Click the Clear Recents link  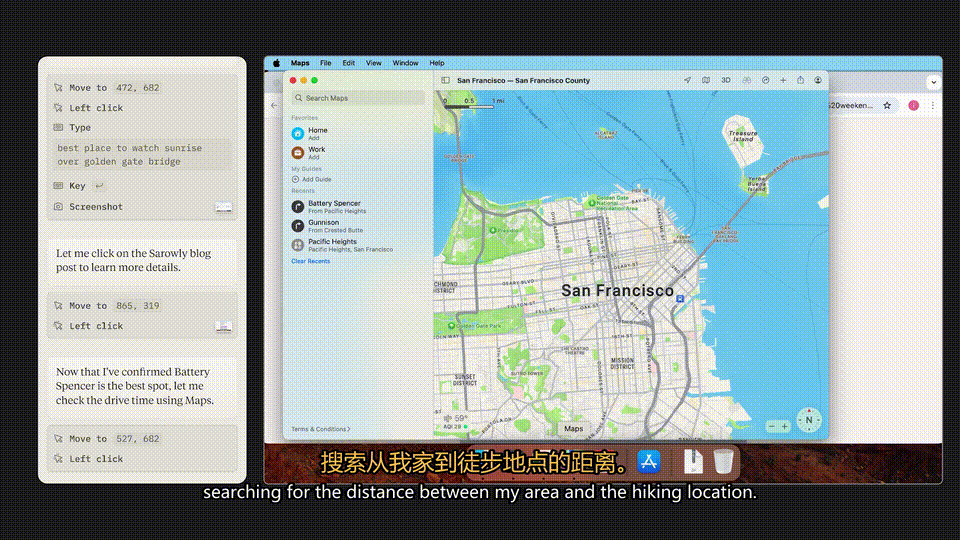point(310,261)
